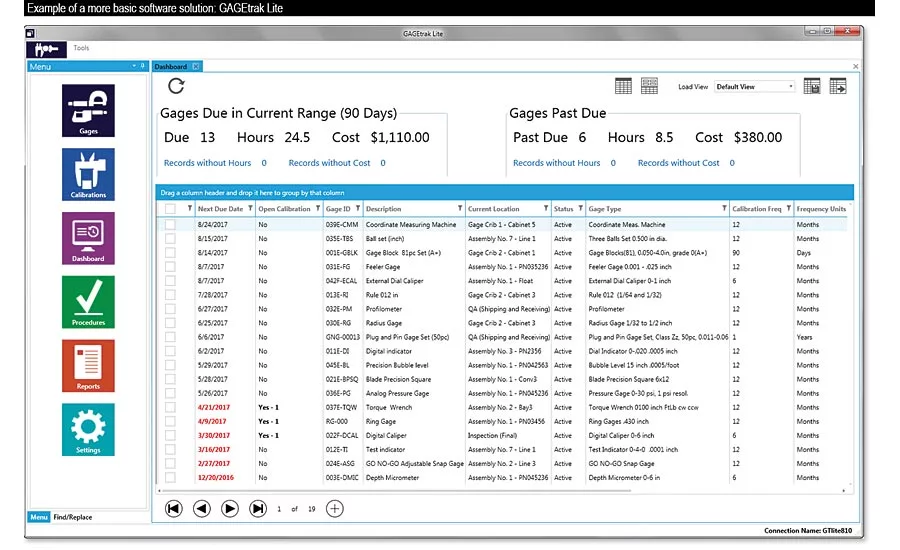
Task: Close the dashboard panel with X
Action: pos(856,67)
